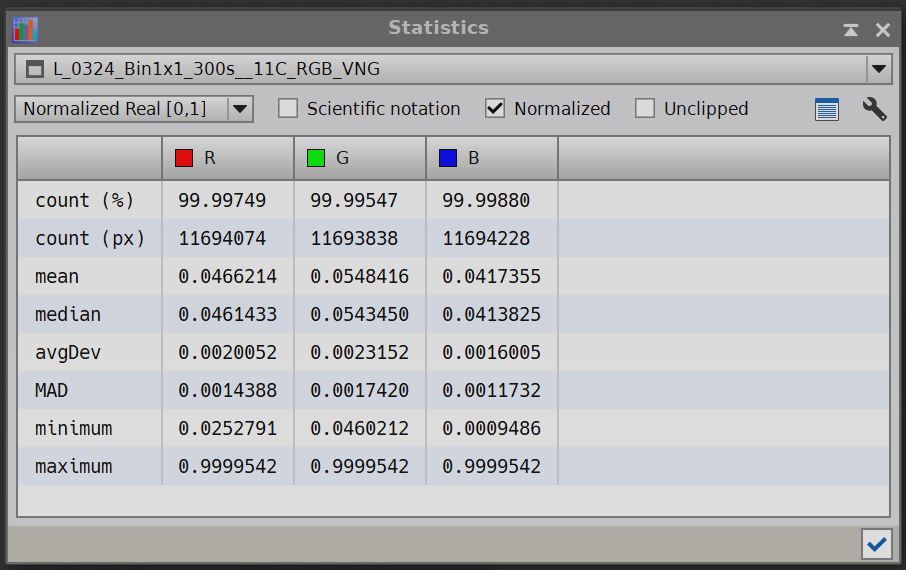This screenshot has width=906, height=570.
Task: Click R minimum value 0.0252791
Action: tap(228, 428)
